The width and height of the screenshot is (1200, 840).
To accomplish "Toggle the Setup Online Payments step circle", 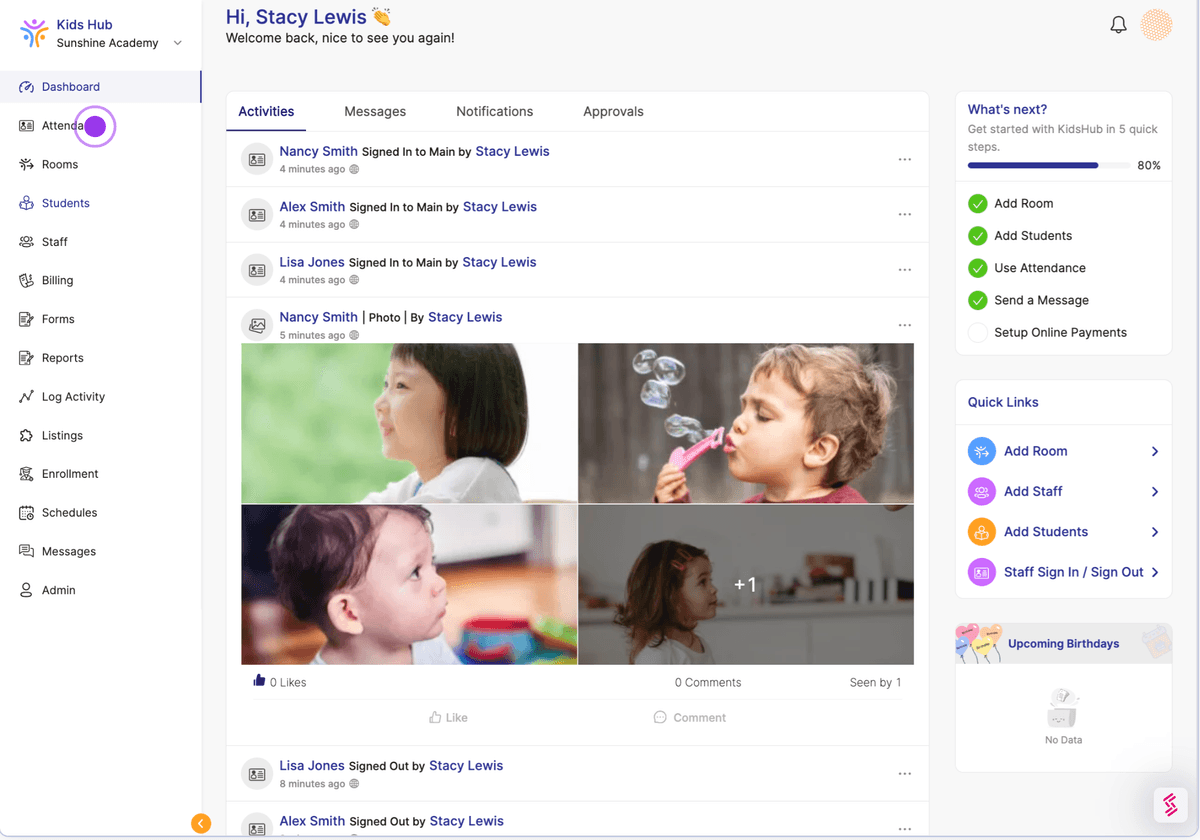I will pos(977,333).
